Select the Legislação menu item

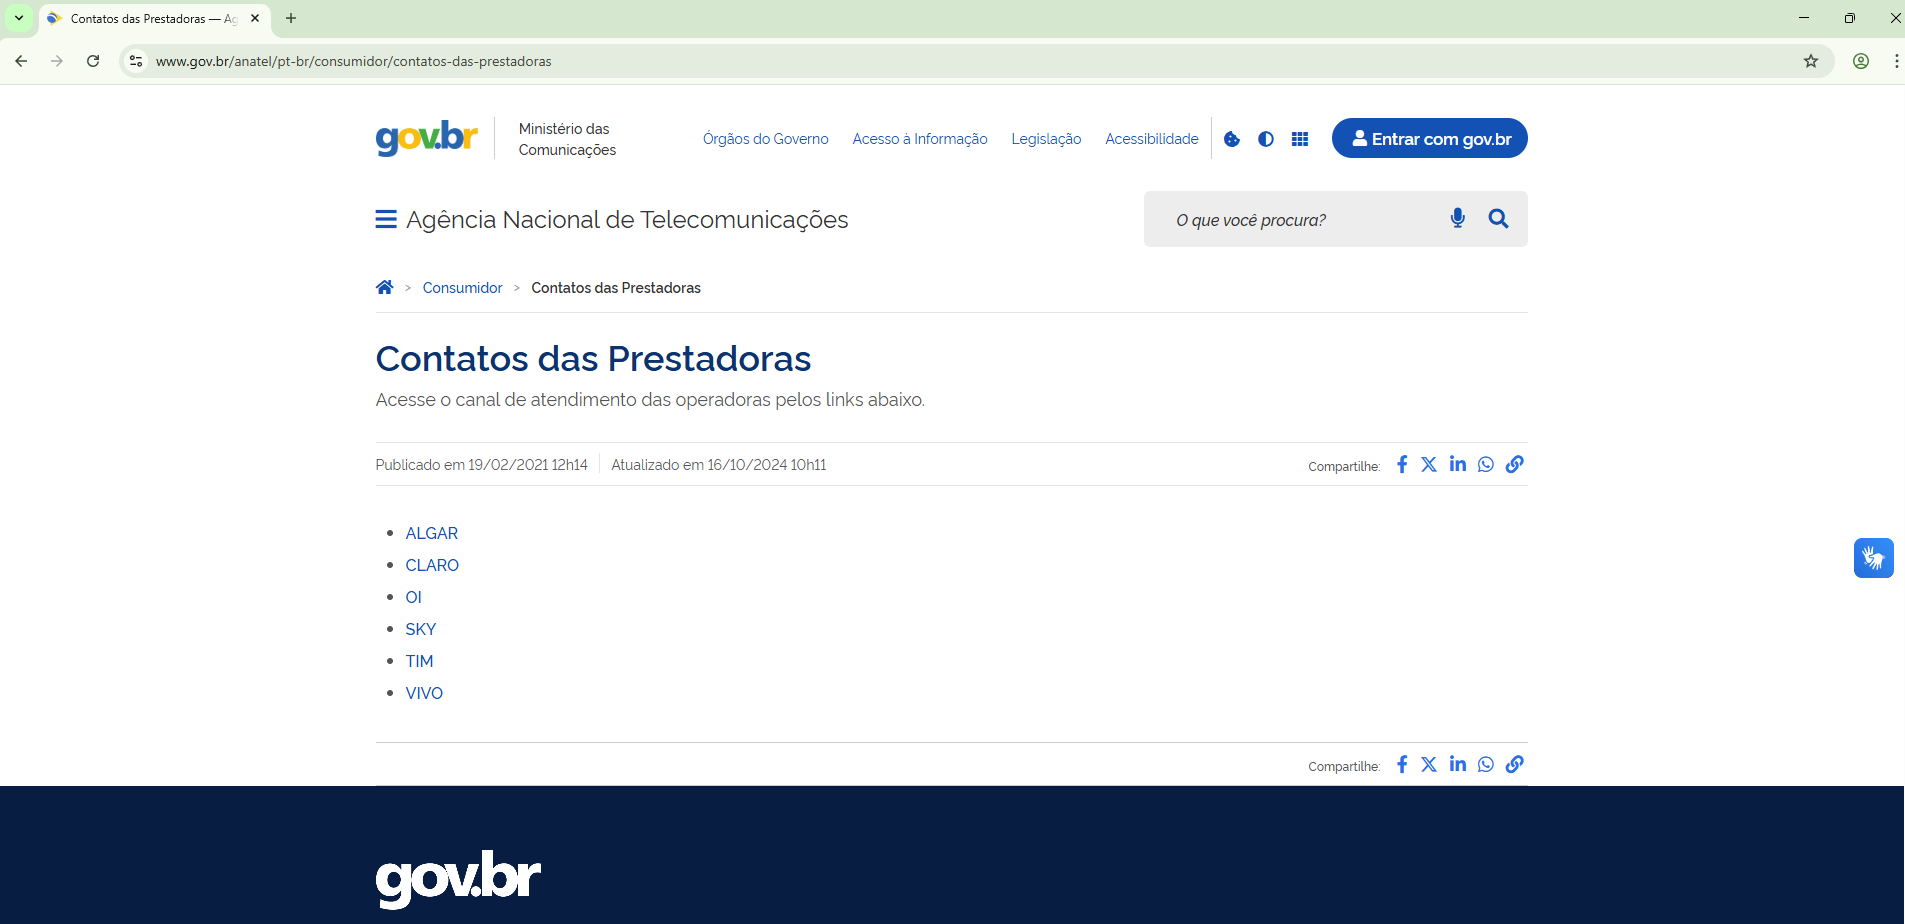[x=1046, y=138]
